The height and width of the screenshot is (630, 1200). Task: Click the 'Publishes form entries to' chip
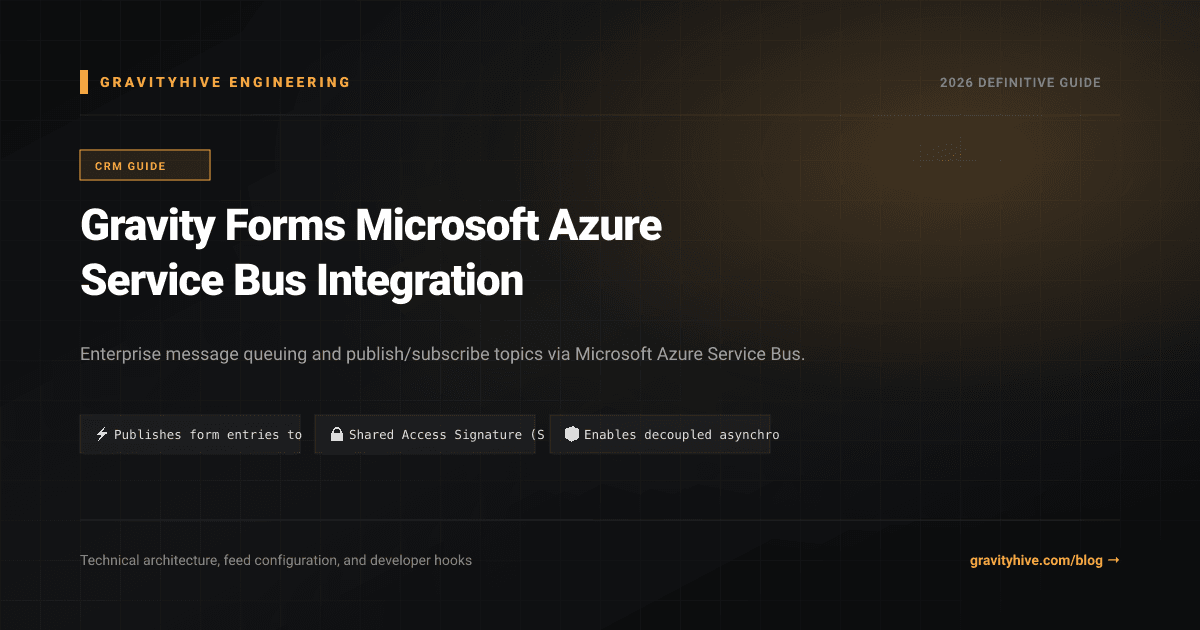190,435
